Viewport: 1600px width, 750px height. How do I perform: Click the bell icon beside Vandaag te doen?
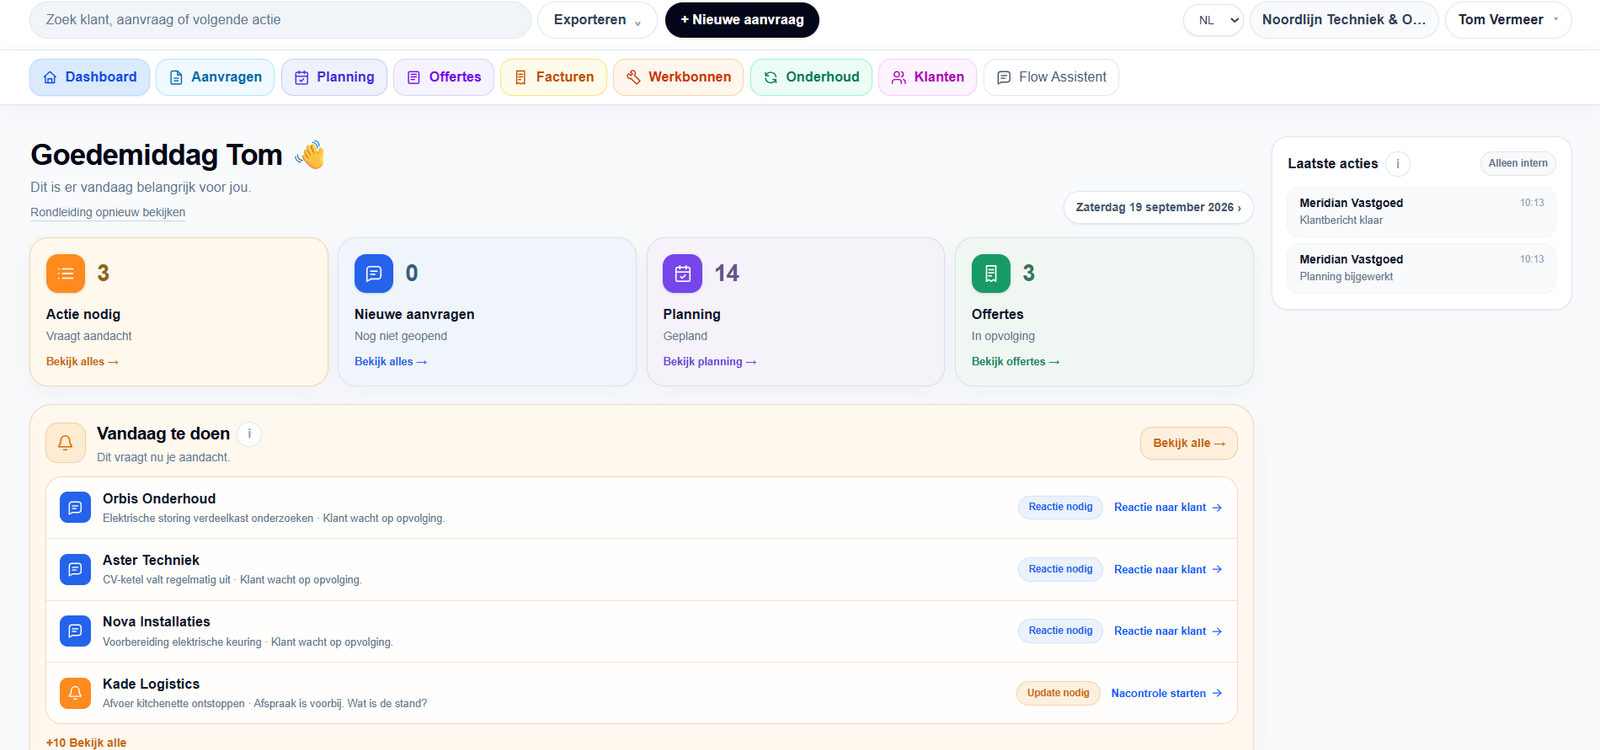tap(65, 443)
